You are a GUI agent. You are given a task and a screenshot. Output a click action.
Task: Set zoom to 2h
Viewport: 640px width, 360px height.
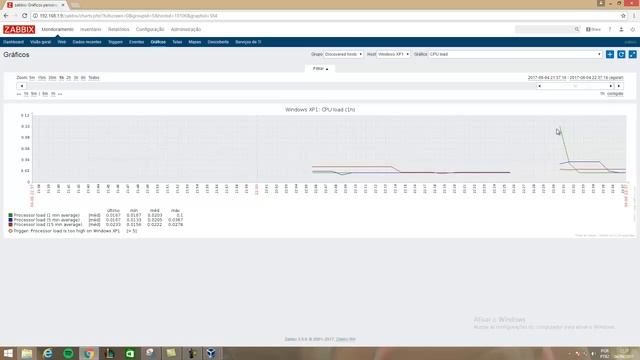click(69, 78)
